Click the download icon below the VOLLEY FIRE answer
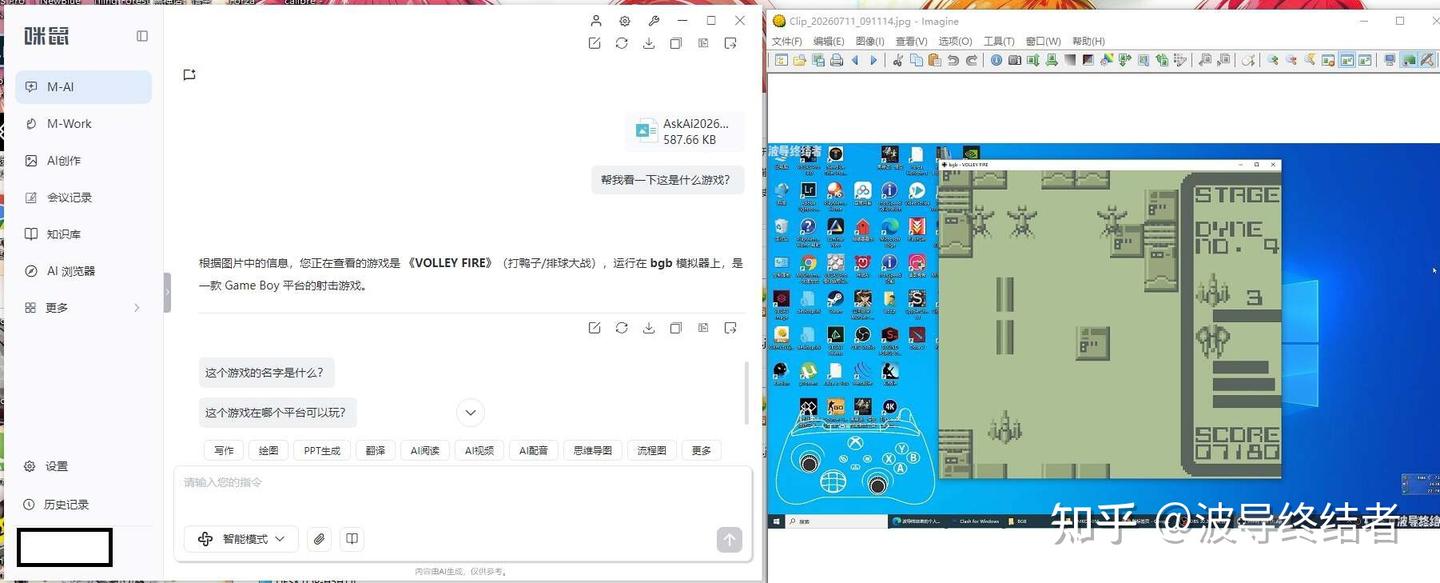This screenshot has width=1440, height=583. 649,328
